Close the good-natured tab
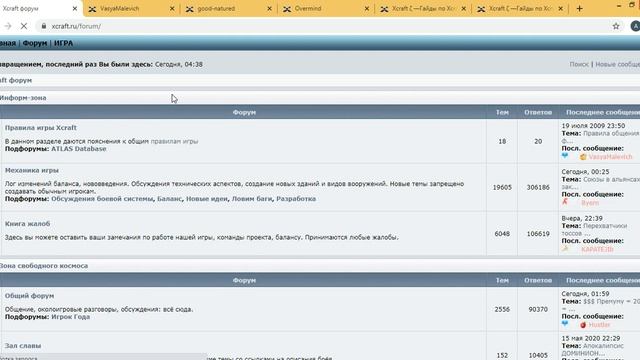Image resolution: width=640 pixels, height=360 pixels. [269, 9]
